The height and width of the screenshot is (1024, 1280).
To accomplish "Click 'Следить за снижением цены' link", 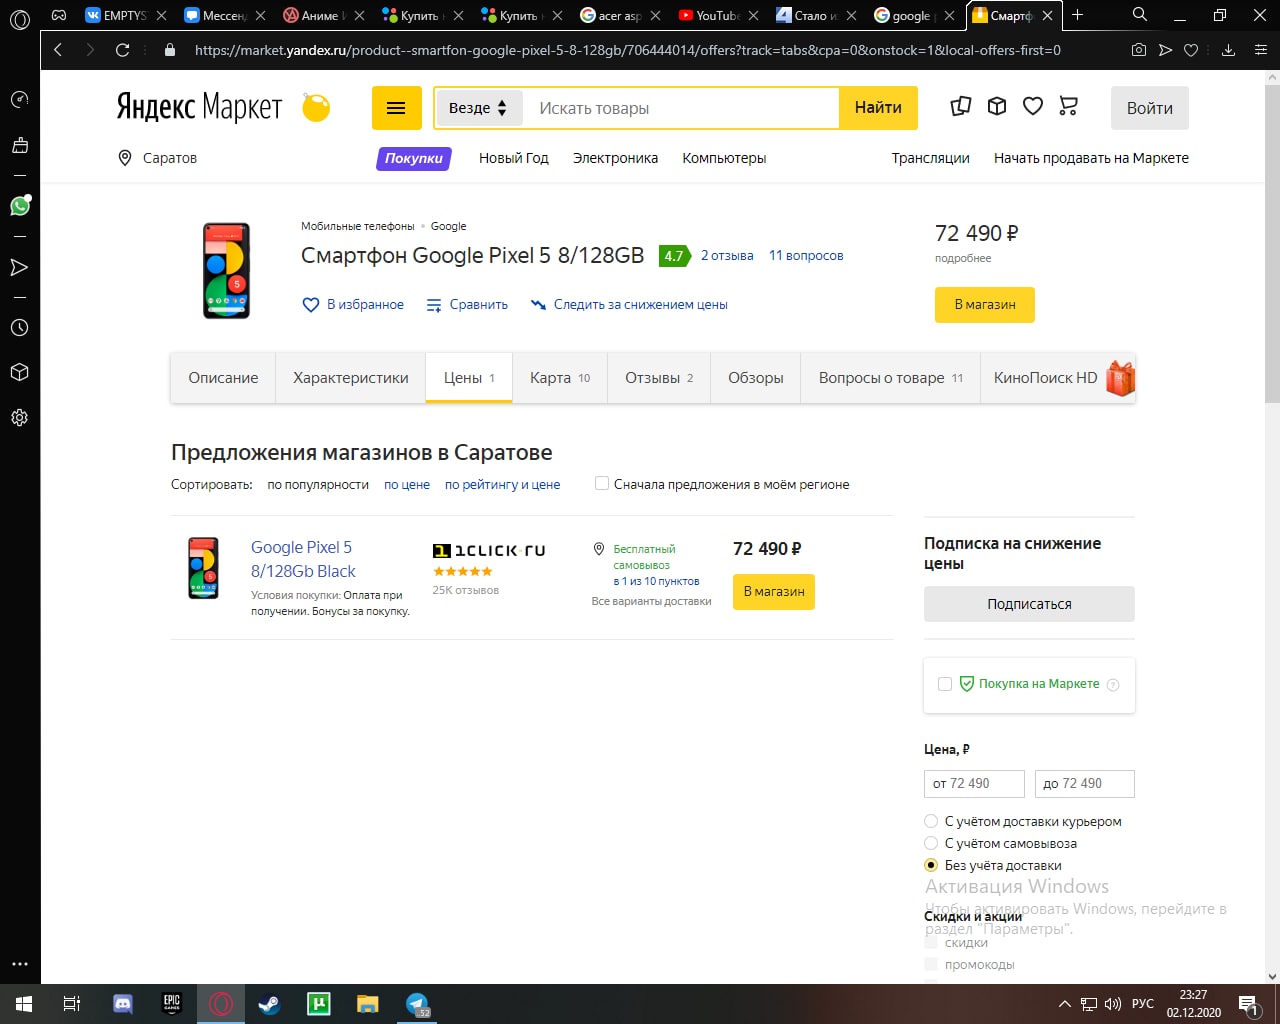I will click(630, 305).
